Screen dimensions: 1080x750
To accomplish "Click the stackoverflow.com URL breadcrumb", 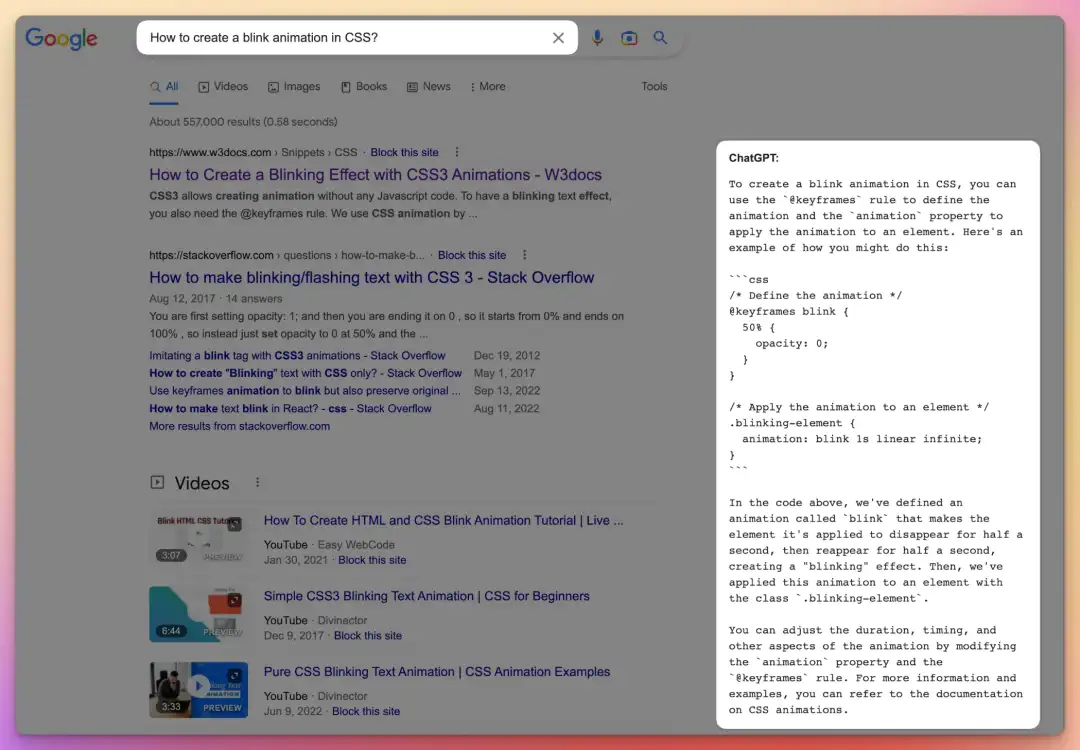I will point(211,255).
